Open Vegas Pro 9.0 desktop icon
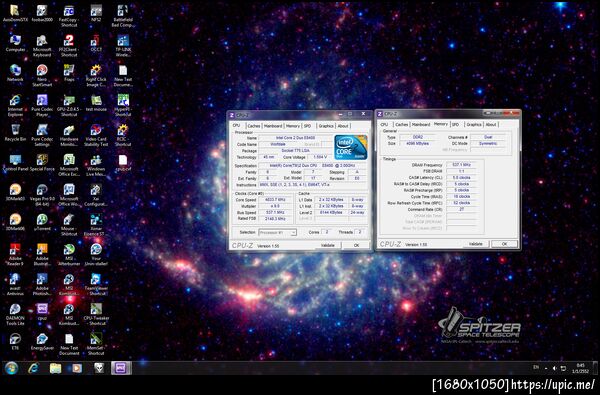Viewport: 600px width, 395px height. [x=42, y=195]
